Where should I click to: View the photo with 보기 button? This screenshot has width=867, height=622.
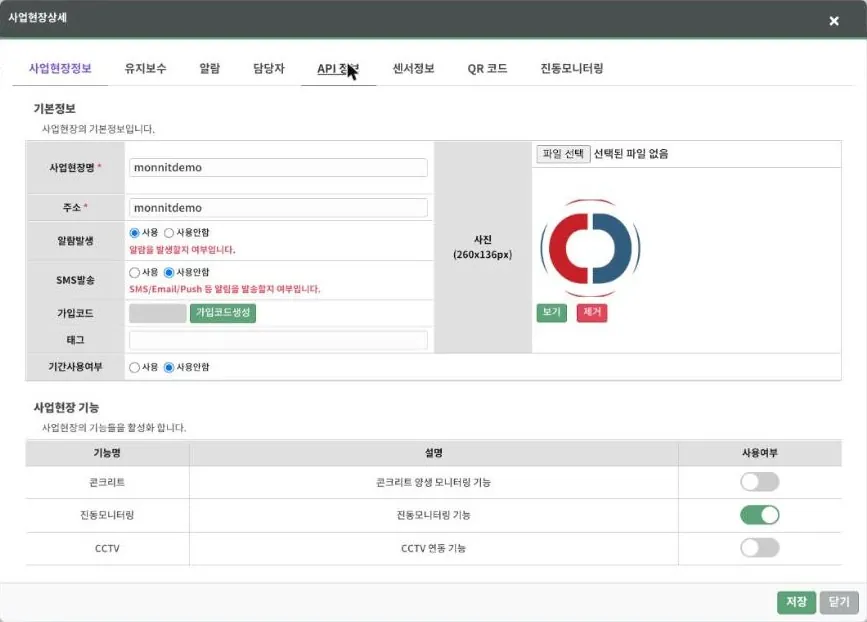[552, 312]
